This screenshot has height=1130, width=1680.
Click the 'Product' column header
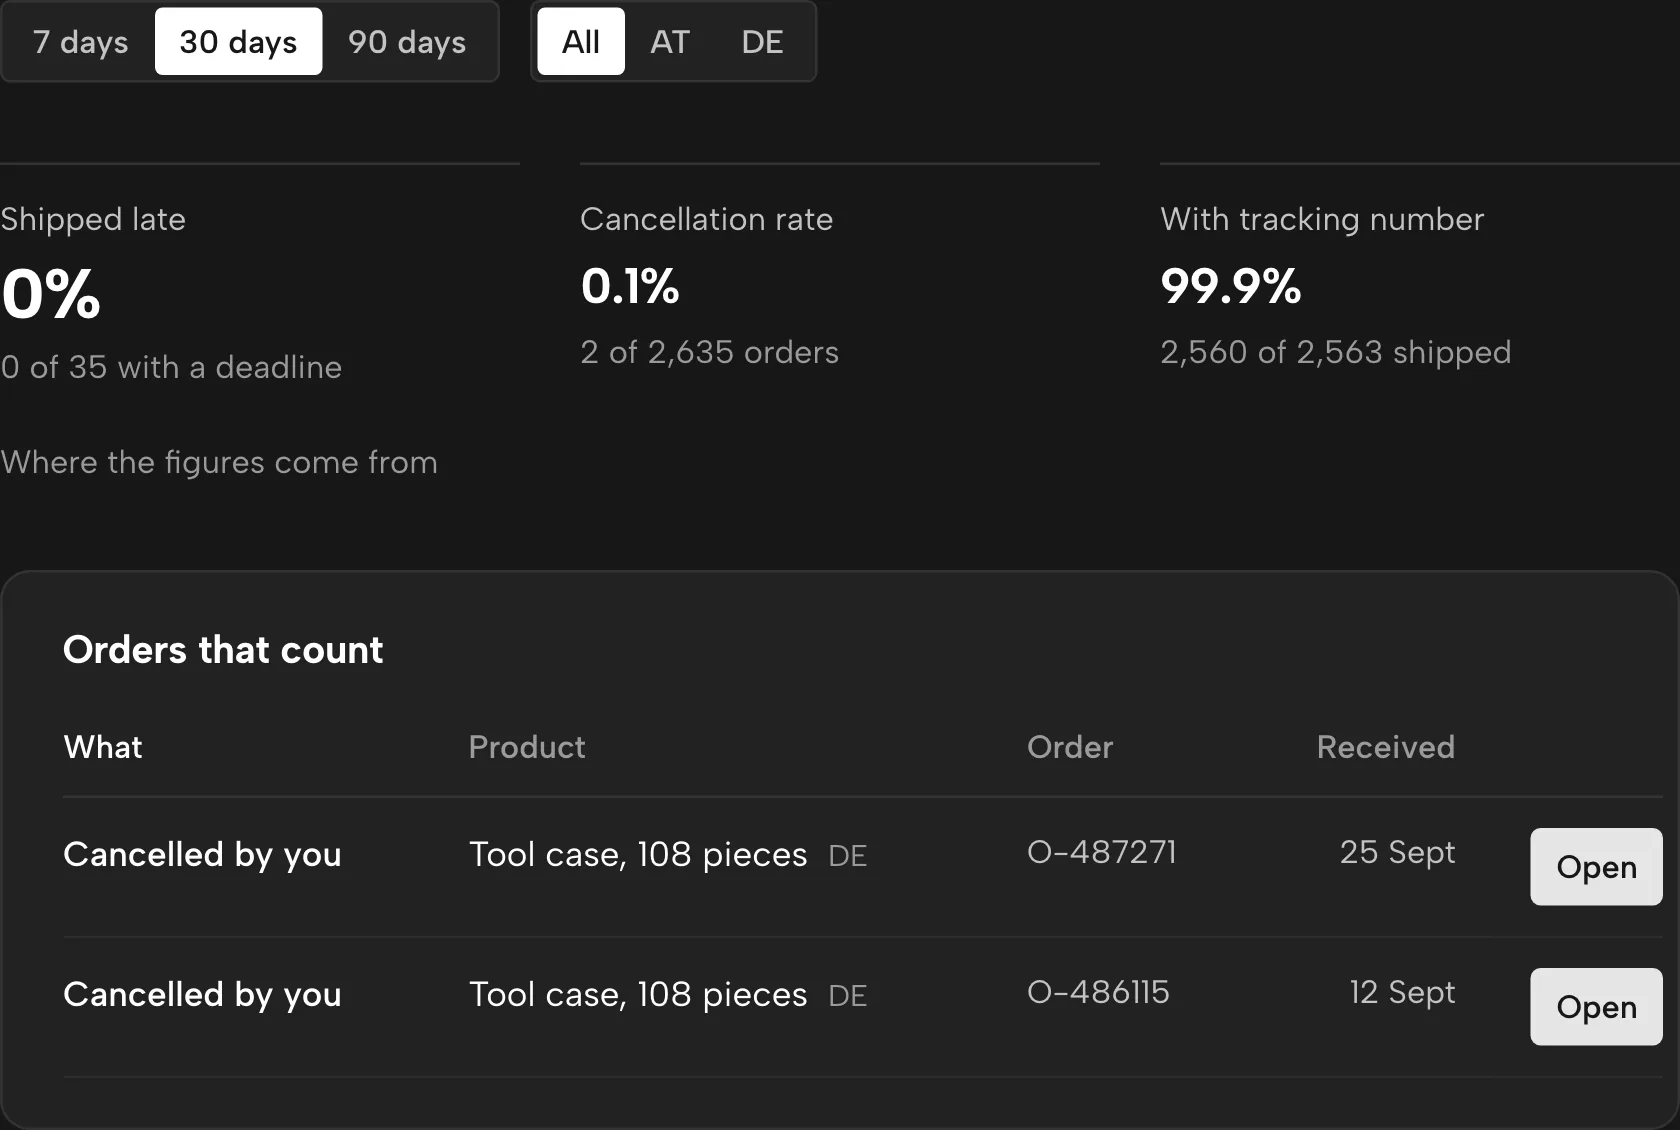[x=527, y=747]
